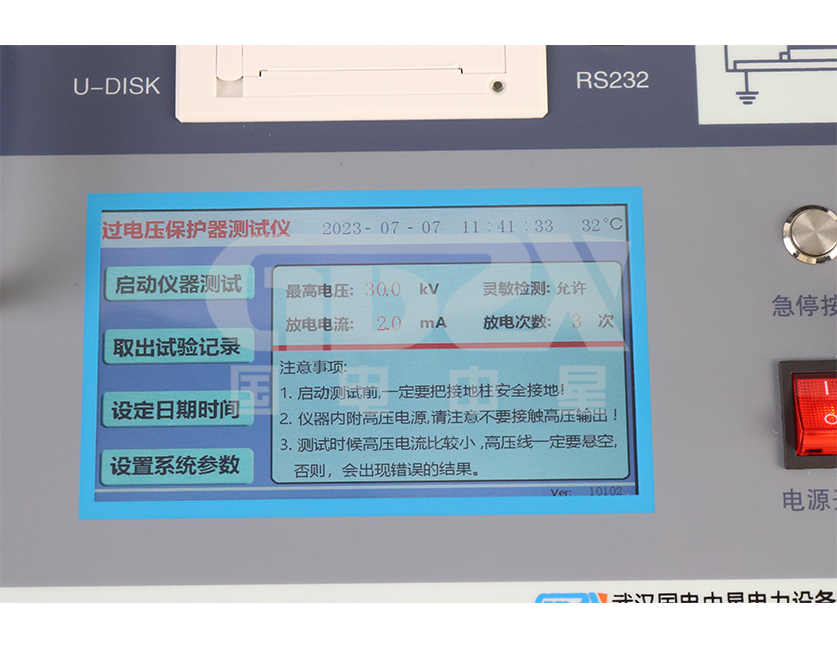Click the 最高电压 value 30.0
Viewport: 837px width, 648px height.
(382, 289)
